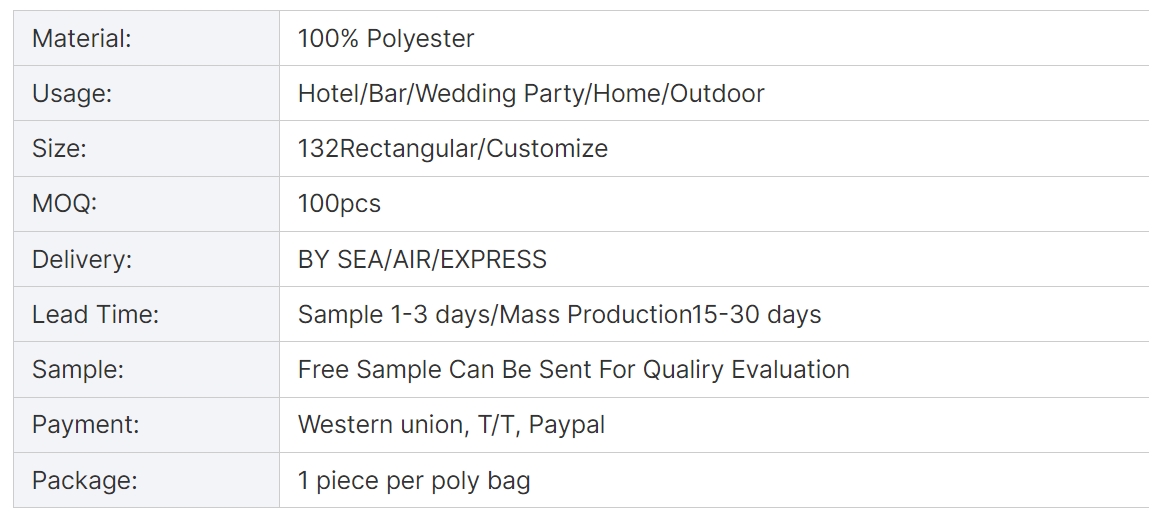
Task: Select 1 piece per poly bag text
Action: (414, 481)
